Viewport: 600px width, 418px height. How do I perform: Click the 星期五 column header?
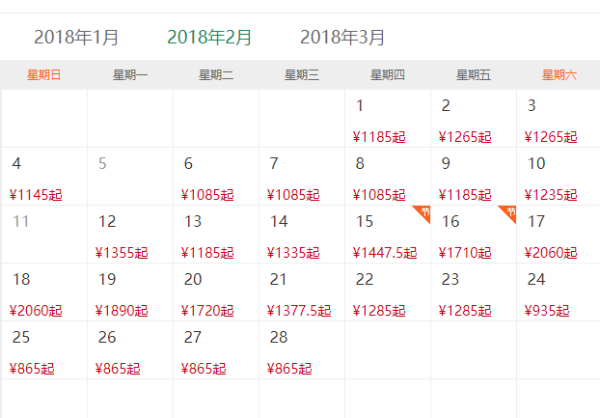tap(473, 75)
